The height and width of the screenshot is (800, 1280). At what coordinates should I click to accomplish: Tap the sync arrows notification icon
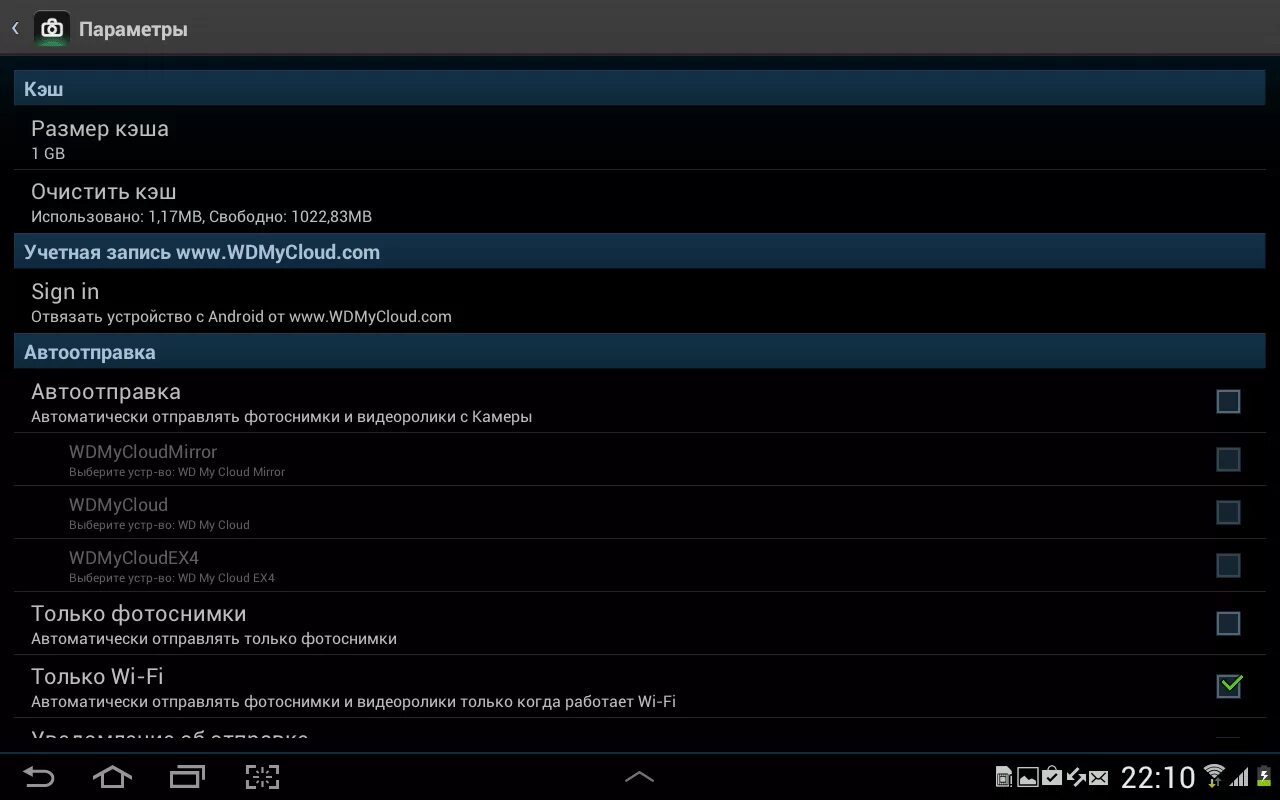click(x=1076, y=777)
